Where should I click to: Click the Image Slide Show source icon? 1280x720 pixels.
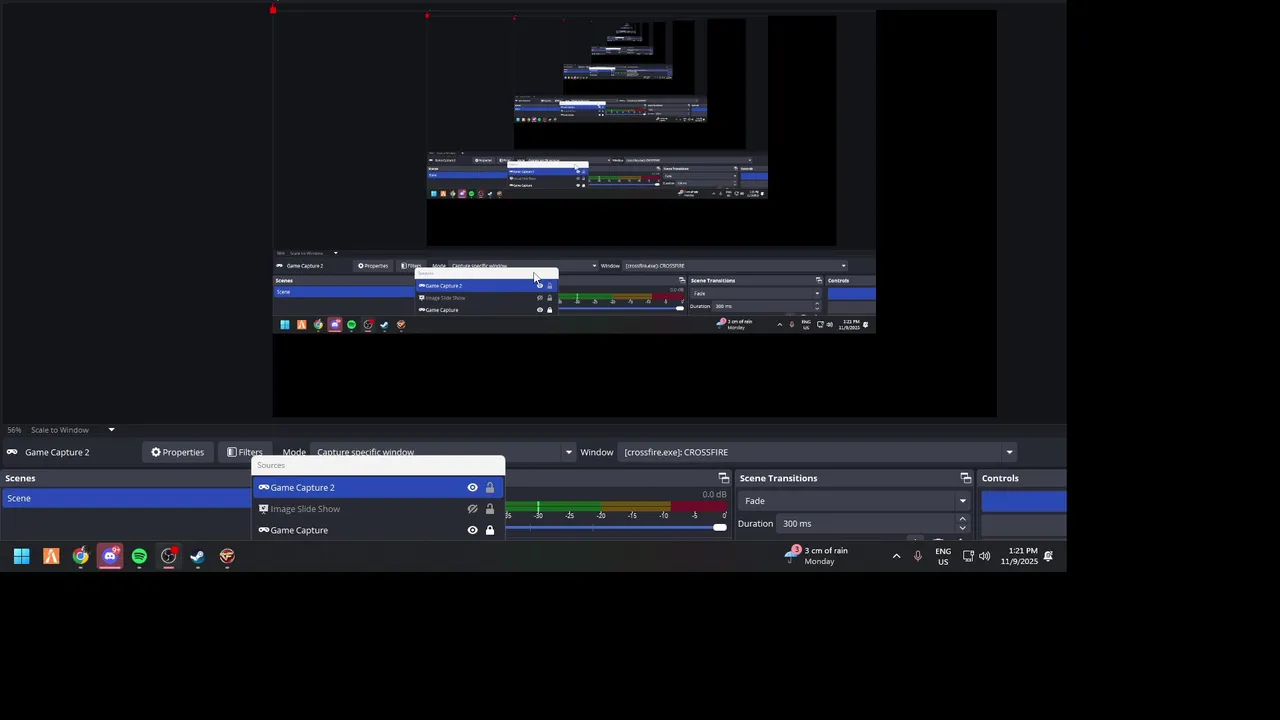(x=264, y=509)
